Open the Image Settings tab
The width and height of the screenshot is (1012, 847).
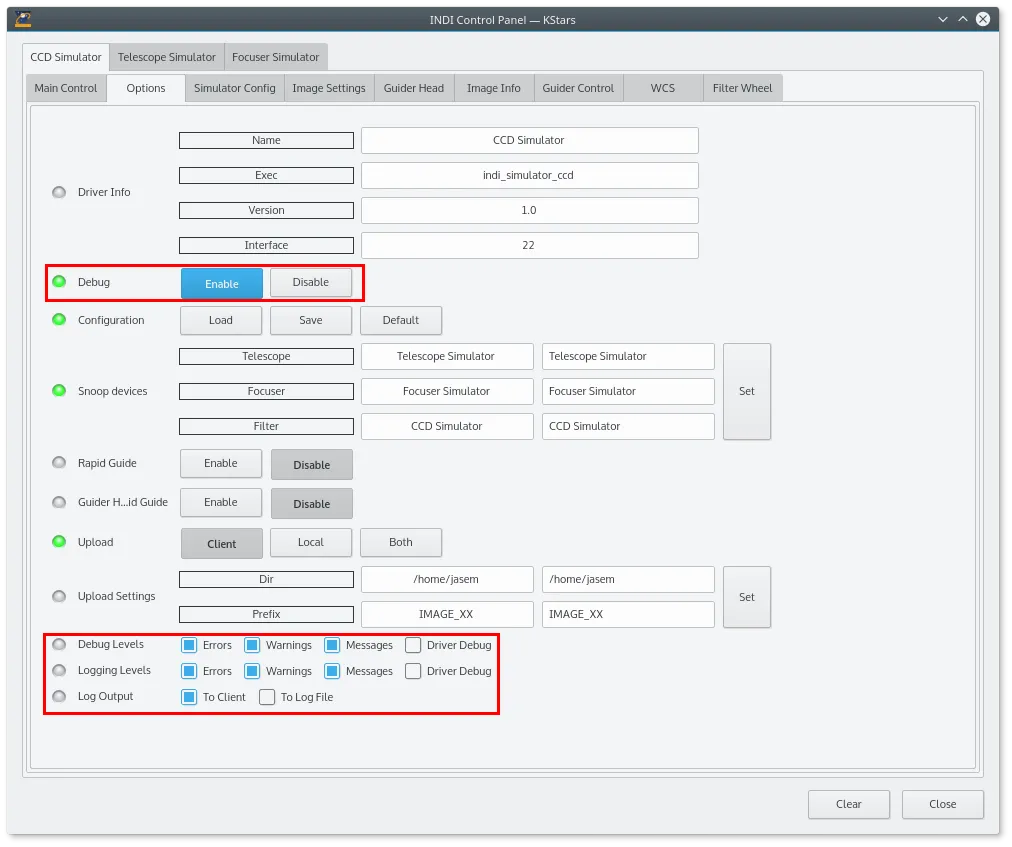(329, 88)
